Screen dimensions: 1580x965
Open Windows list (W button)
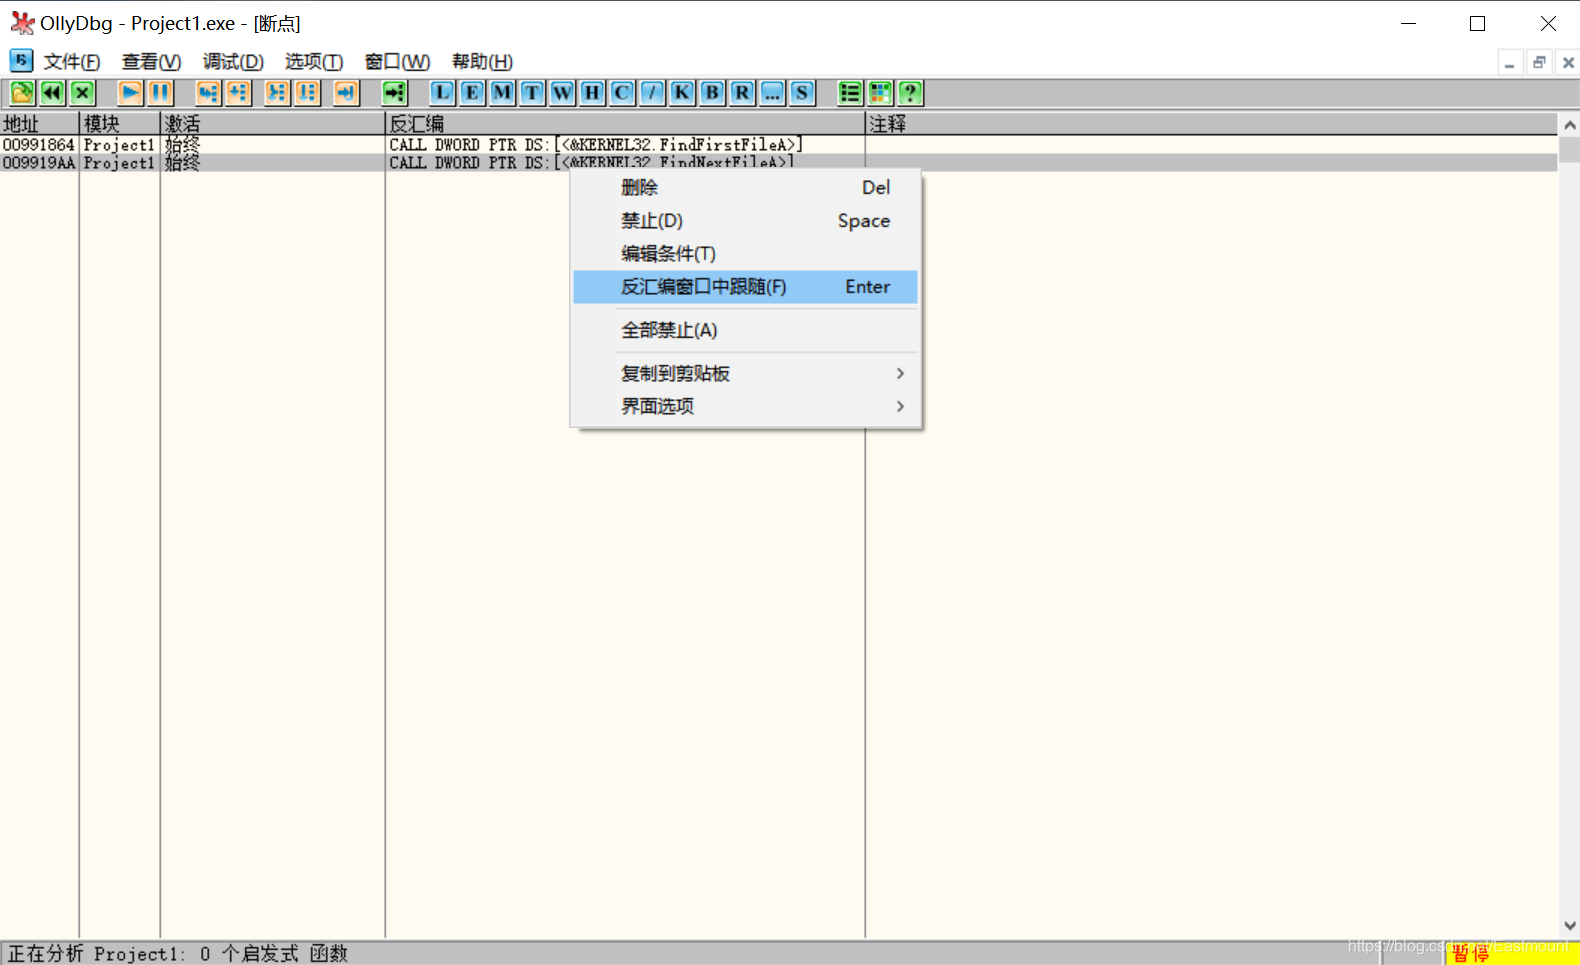point(562,93)
